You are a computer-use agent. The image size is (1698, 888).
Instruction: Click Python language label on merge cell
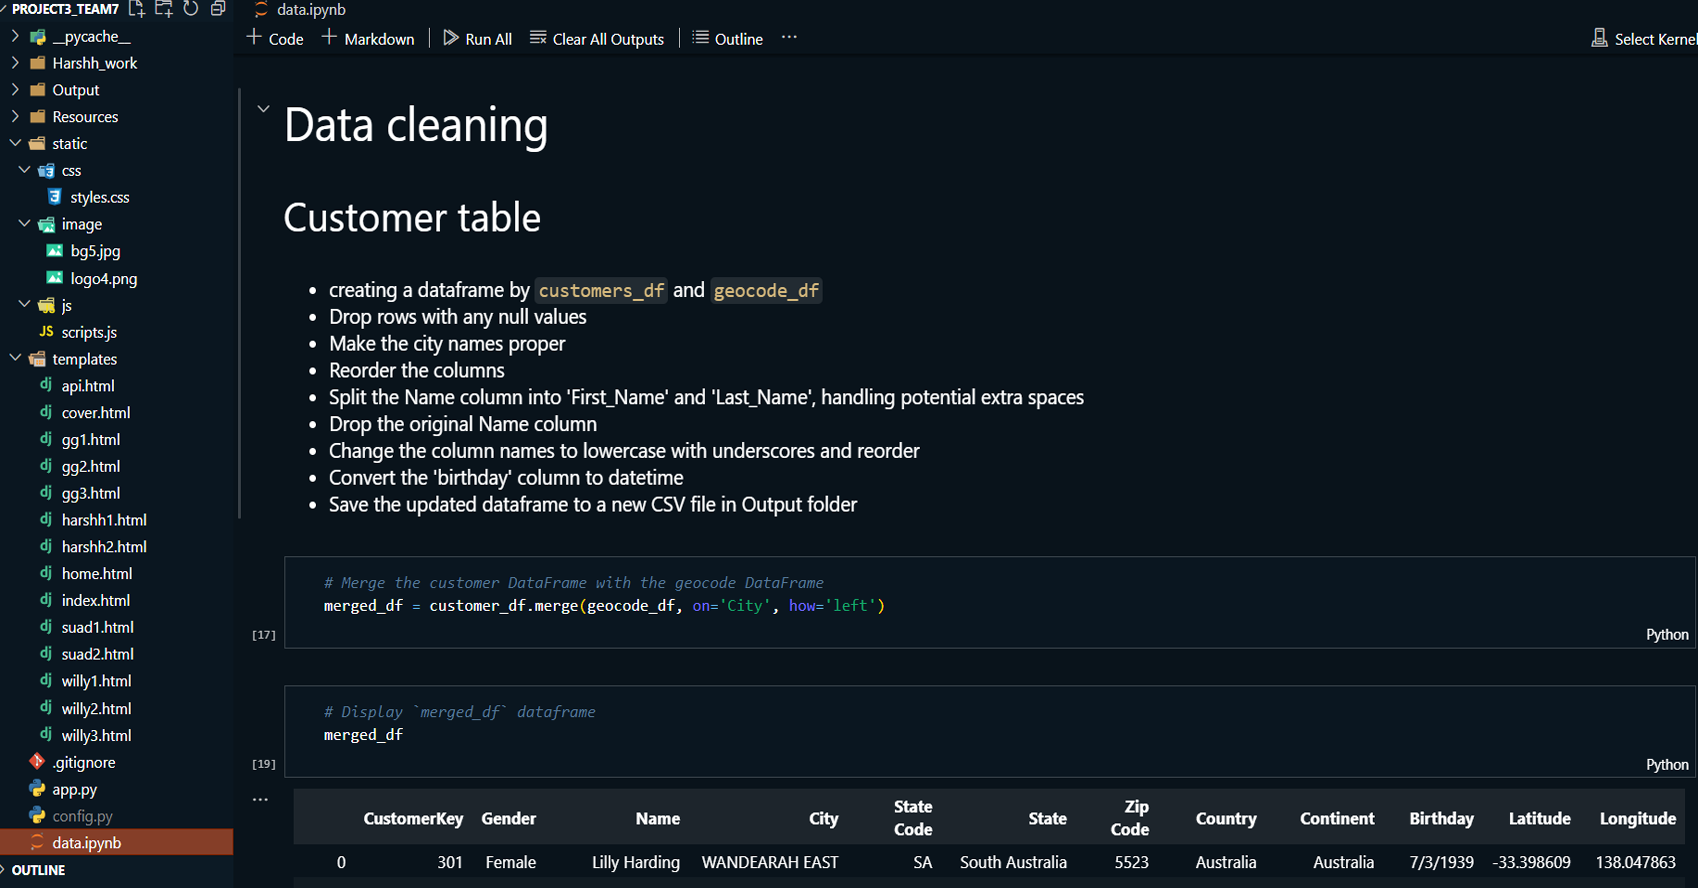coord(1666,635)
